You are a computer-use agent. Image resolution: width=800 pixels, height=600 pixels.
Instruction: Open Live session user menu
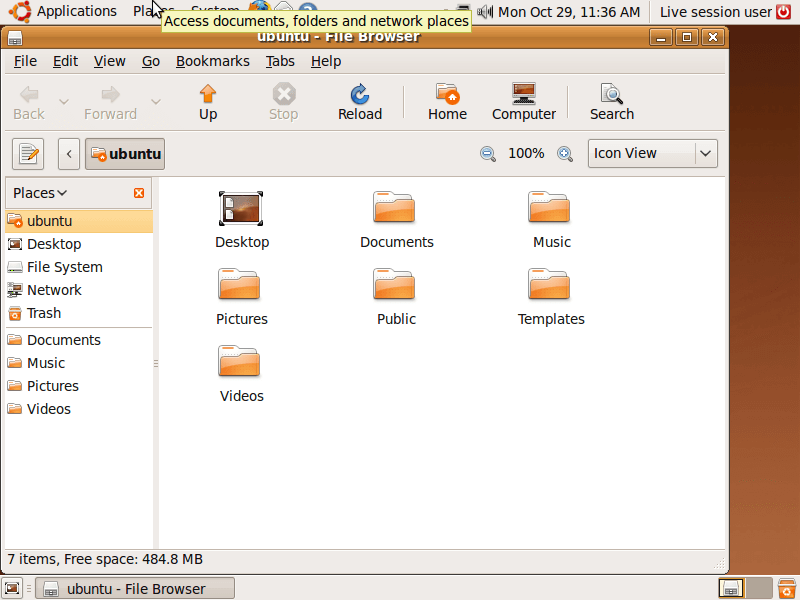(715, 11)
